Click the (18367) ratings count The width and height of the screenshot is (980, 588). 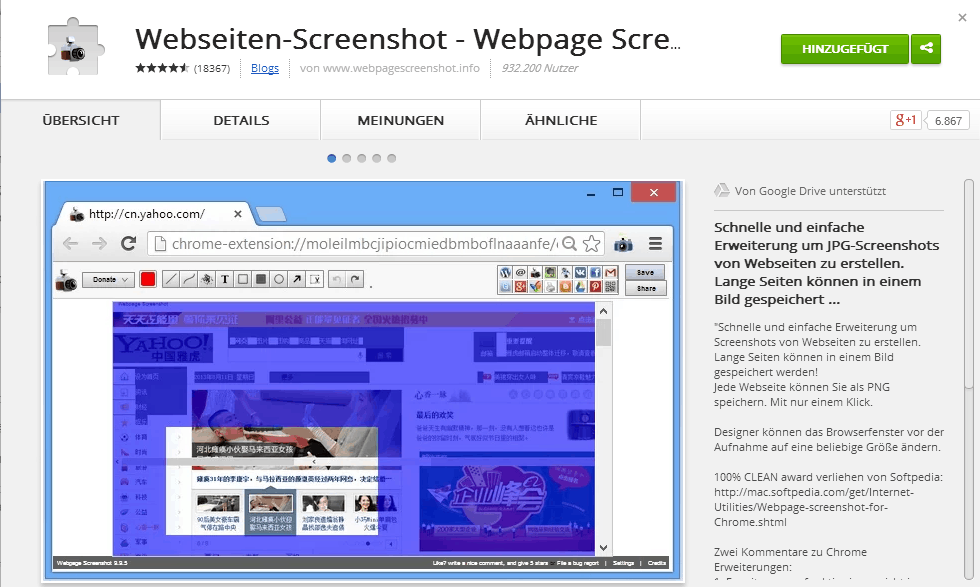[212, 68]
